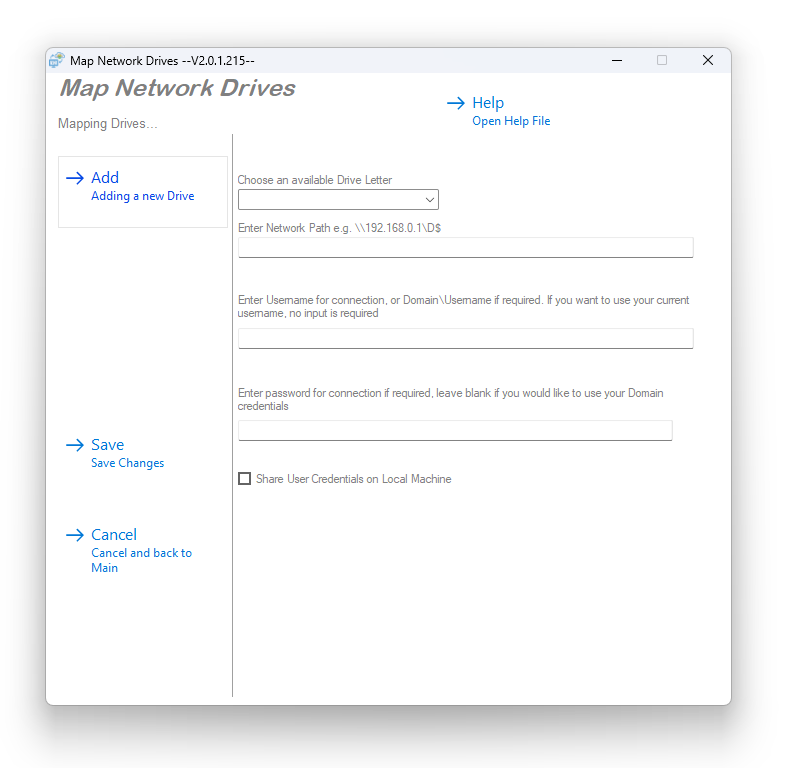Viewport: 797px width, 768px height.
Task: Click into the Username text field
Action: pos(465,338)
